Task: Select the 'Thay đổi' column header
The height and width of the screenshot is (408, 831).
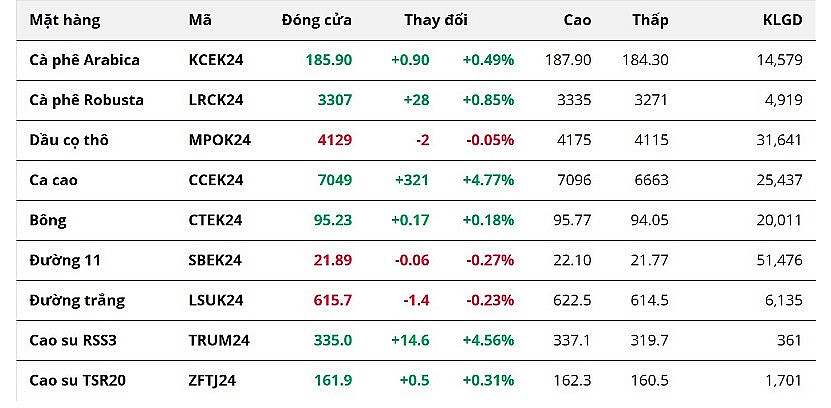Action: (x=436, y=20)
